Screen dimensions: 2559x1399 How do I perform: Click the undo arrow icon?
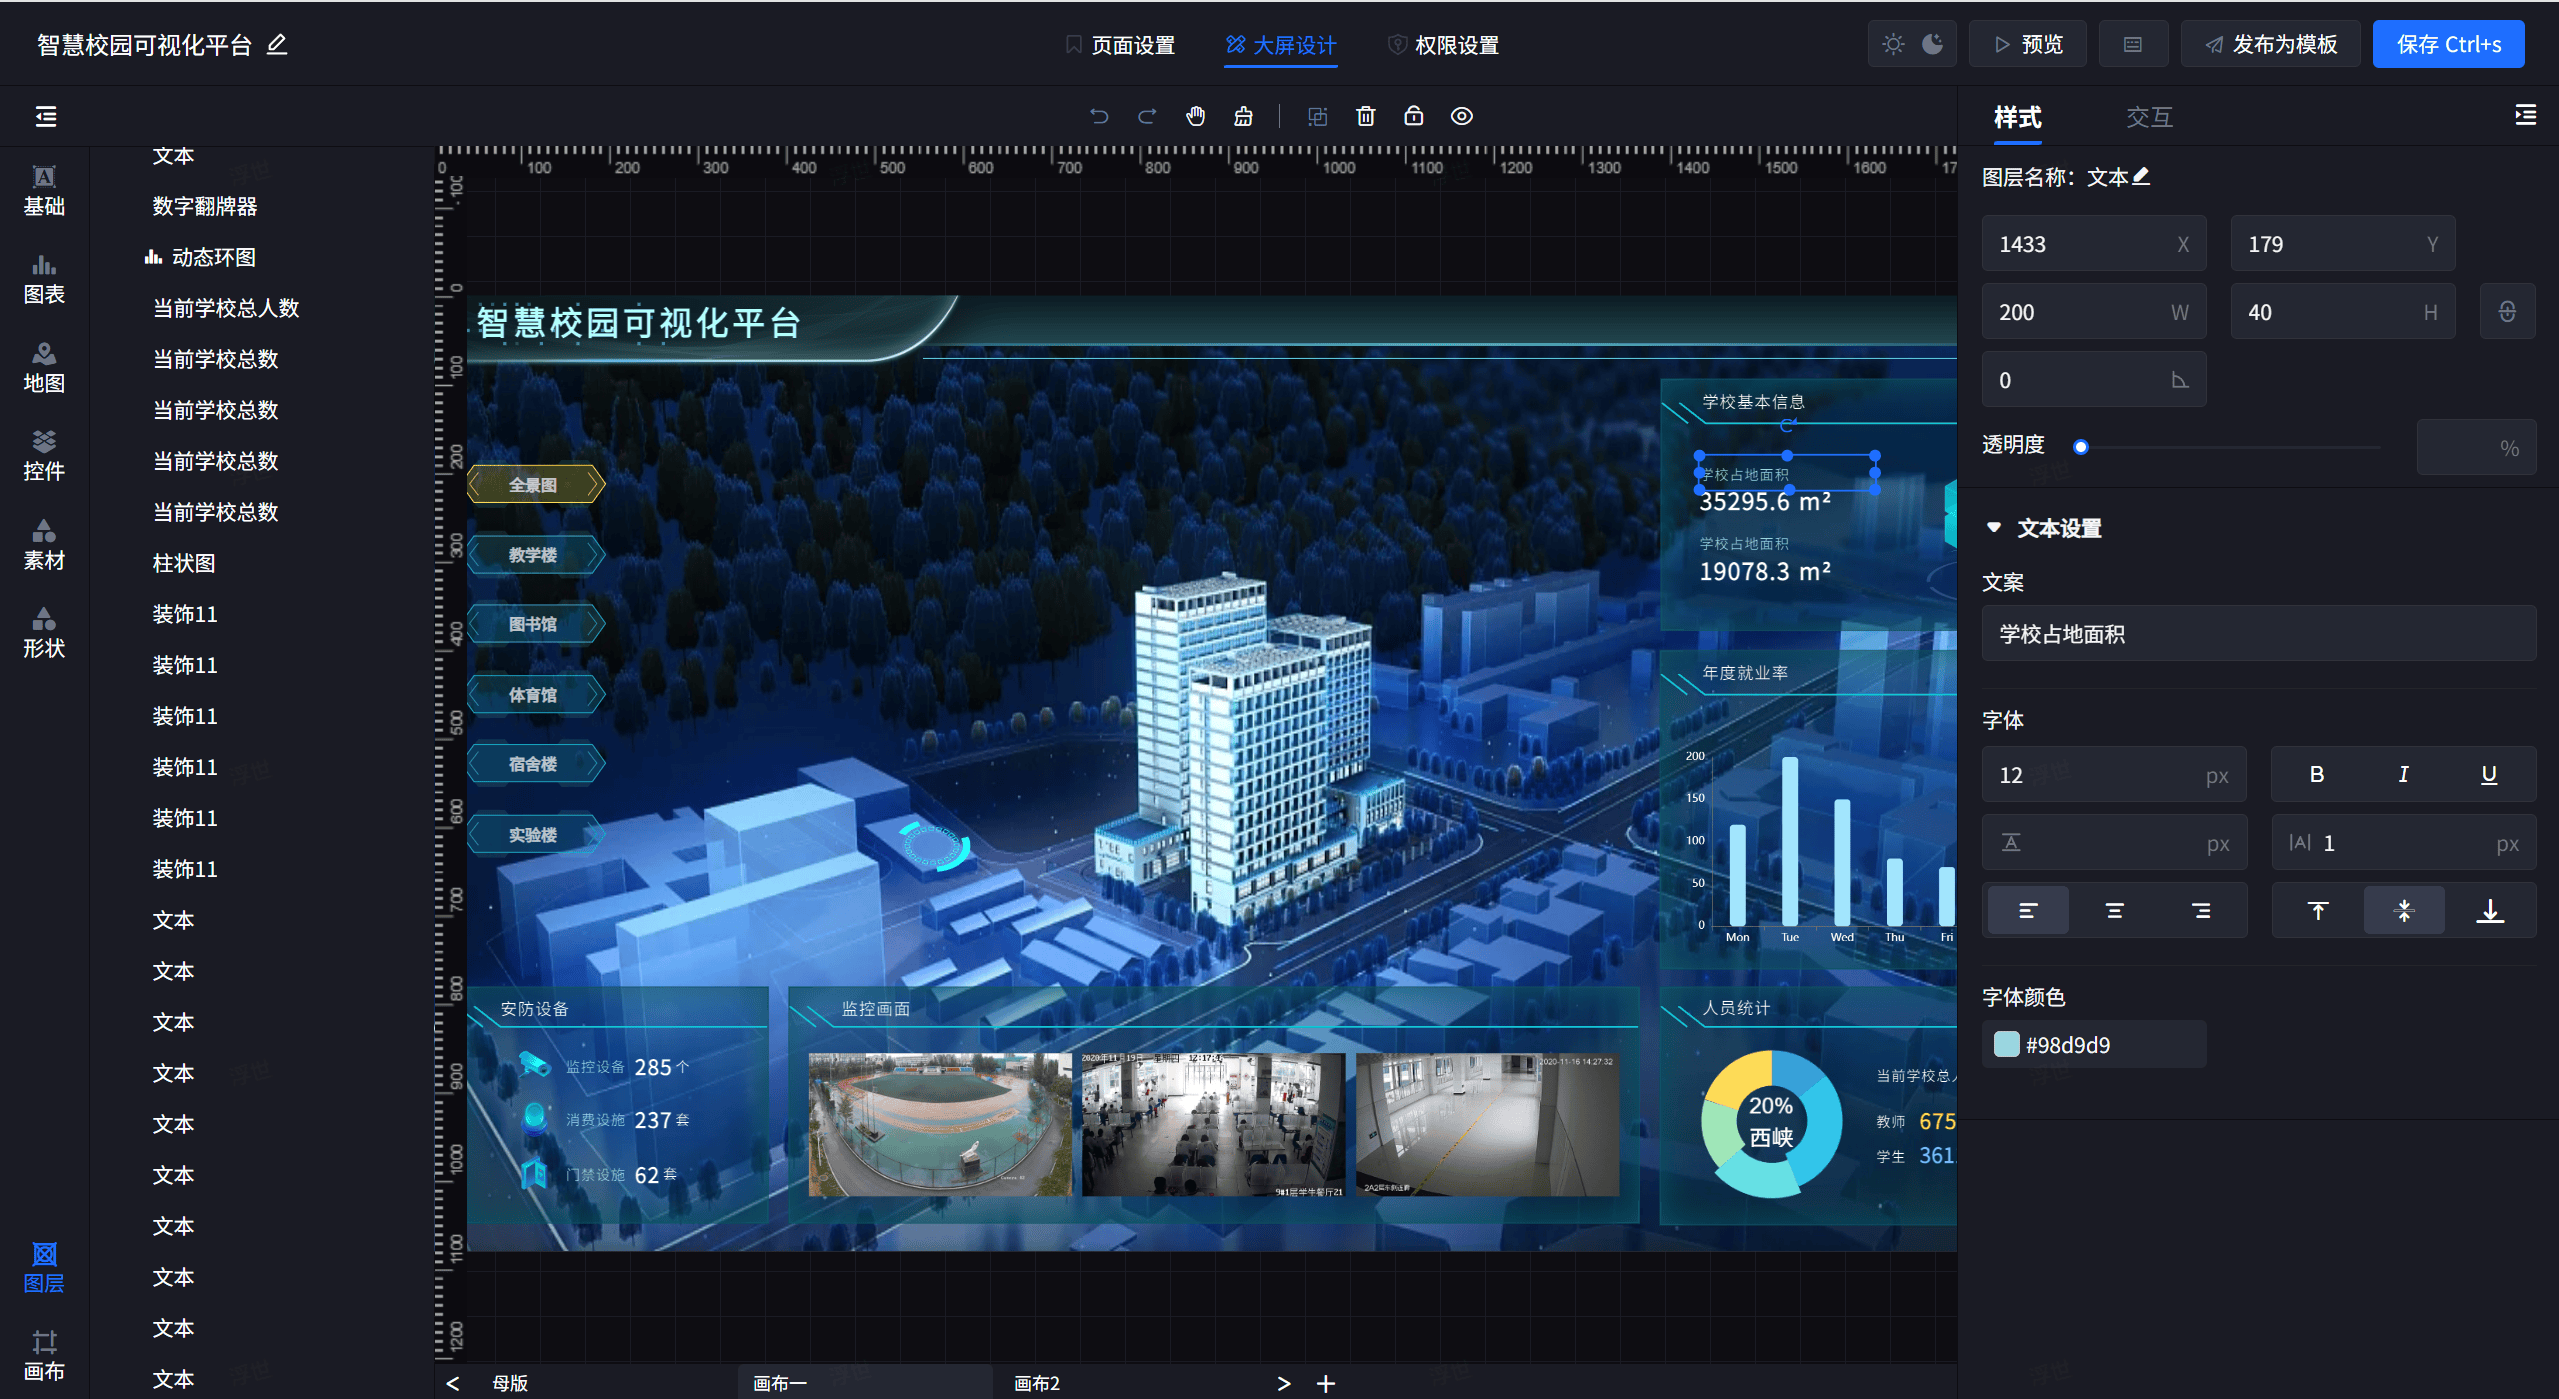click(1099, 116)
